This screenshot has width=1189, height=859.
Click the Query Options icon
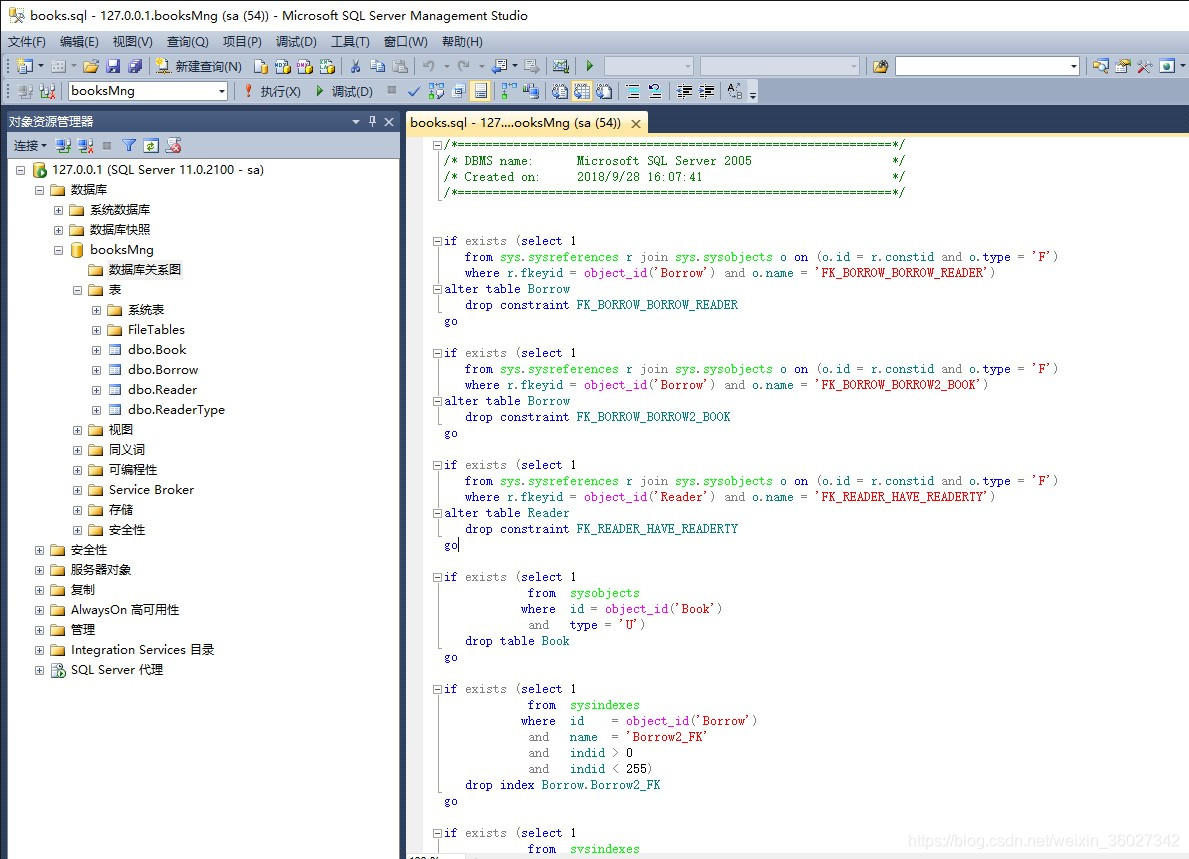tap(458, 92)
